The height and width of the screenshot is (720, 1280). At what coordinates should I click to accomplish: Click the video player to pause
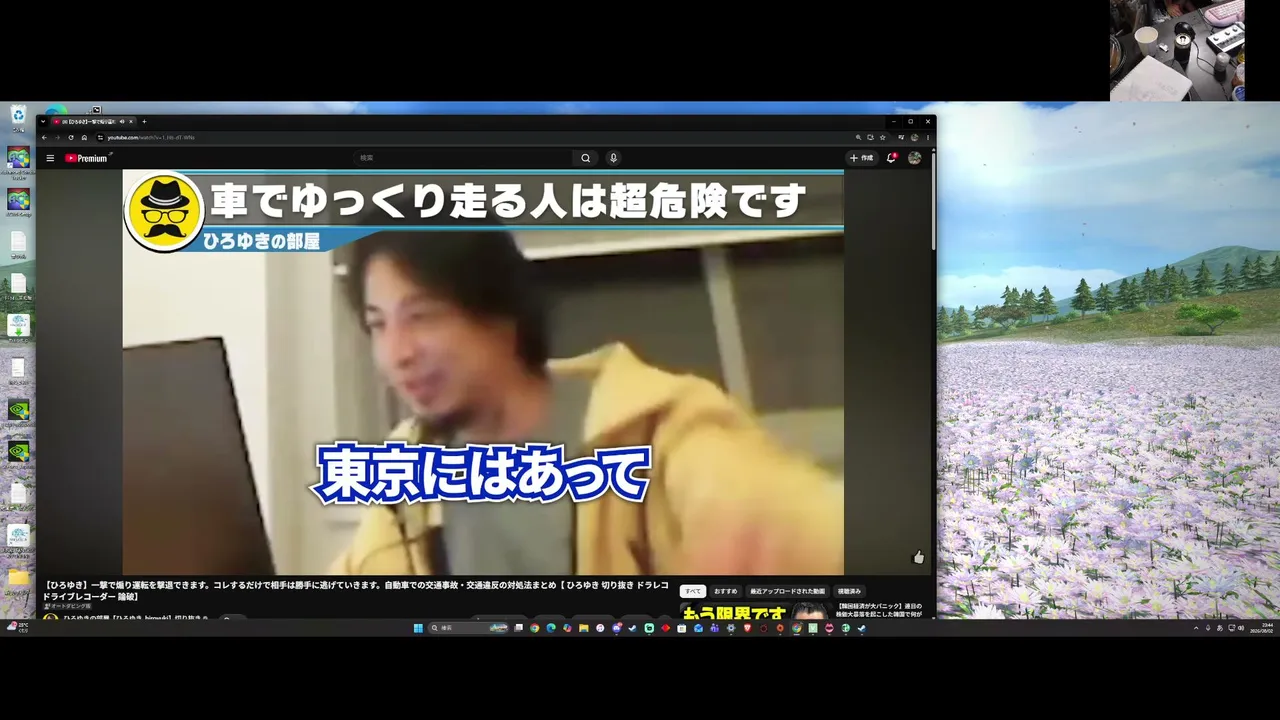(483, 372)
